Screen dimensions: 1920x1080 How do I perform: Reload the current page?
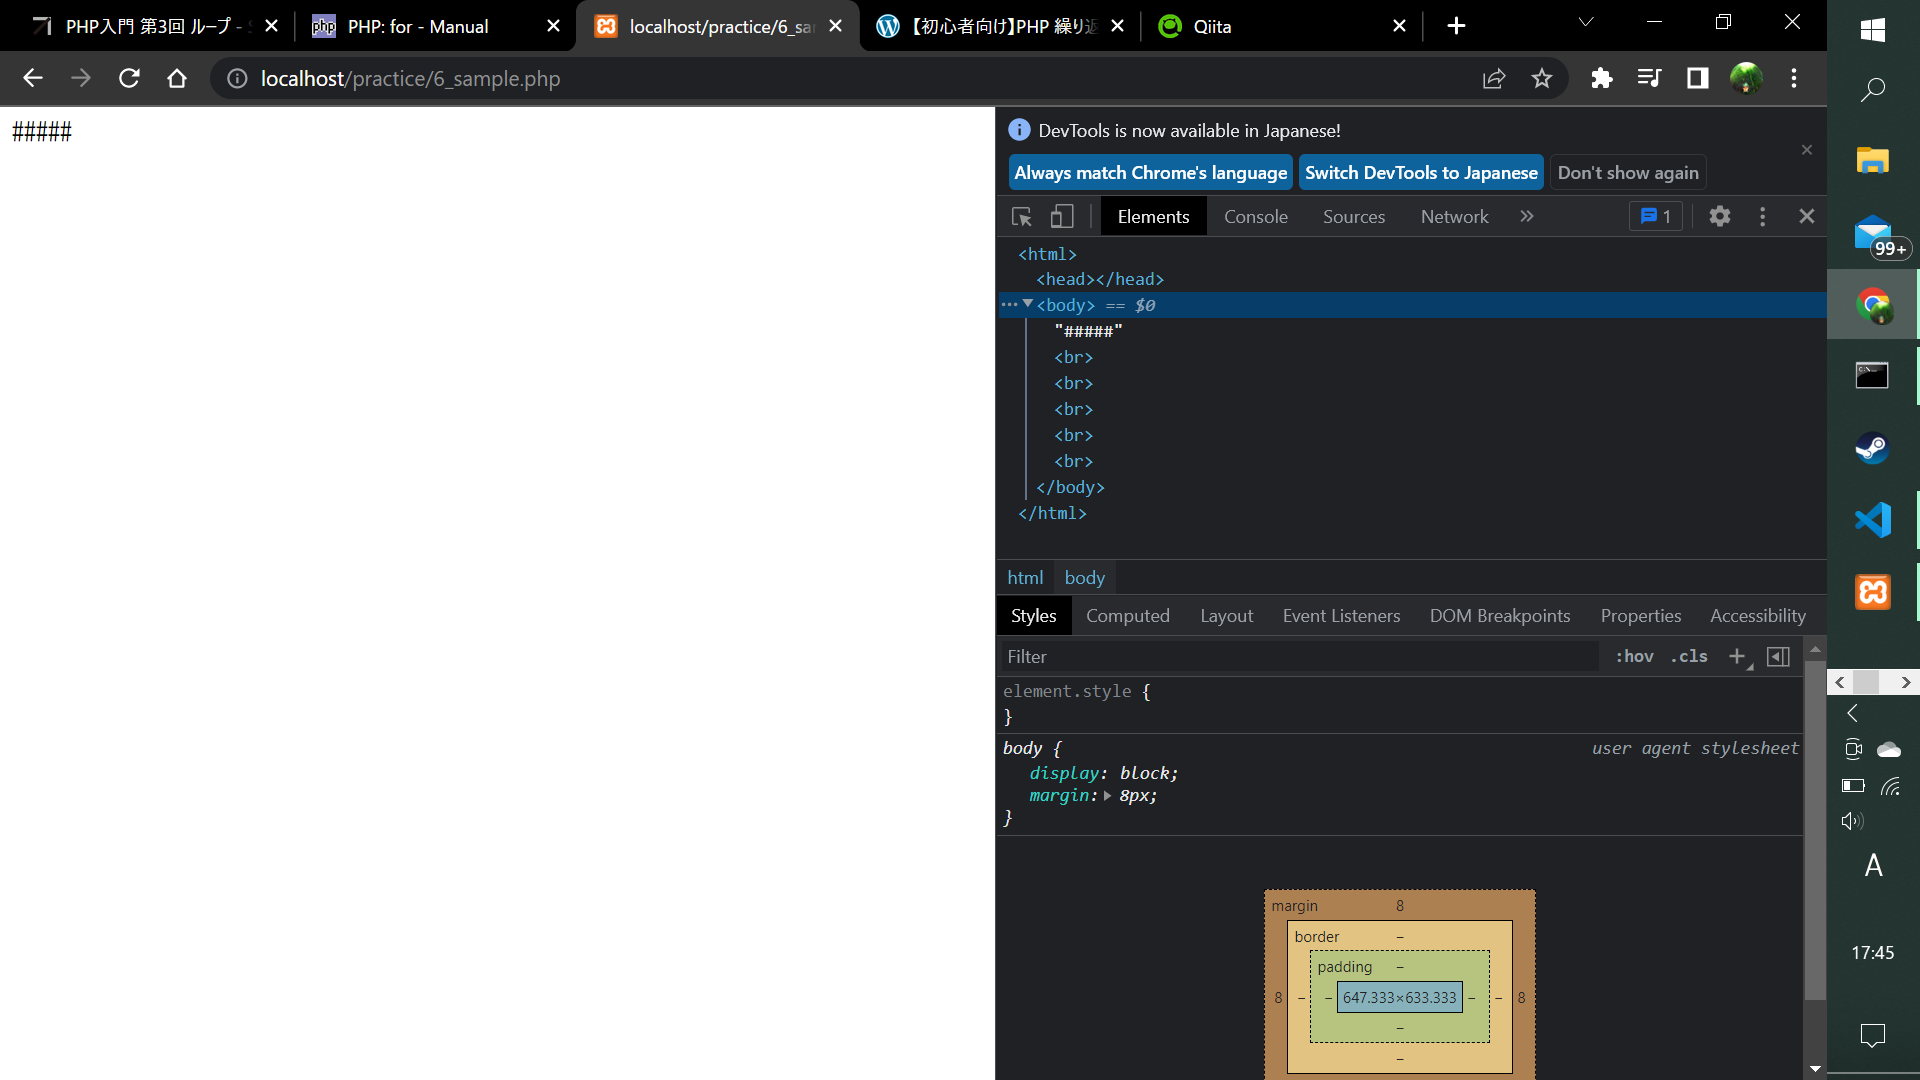[x=129, y=78]
